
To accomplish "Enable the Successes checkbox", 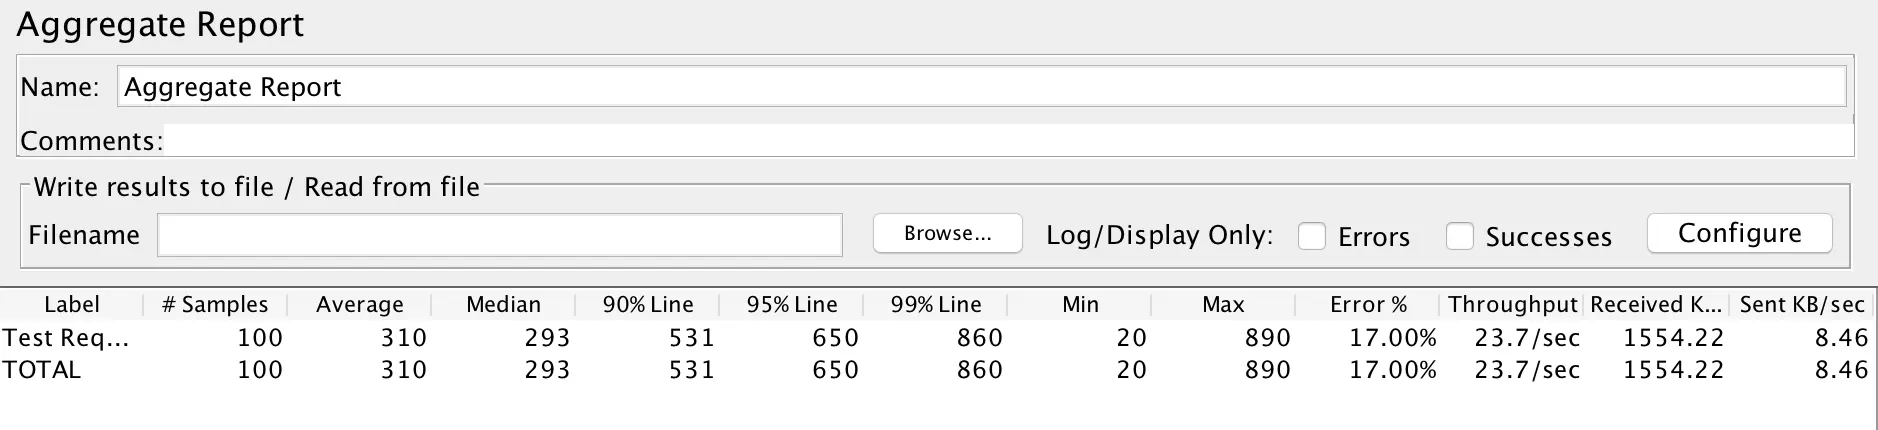I will pos(1459,236).
